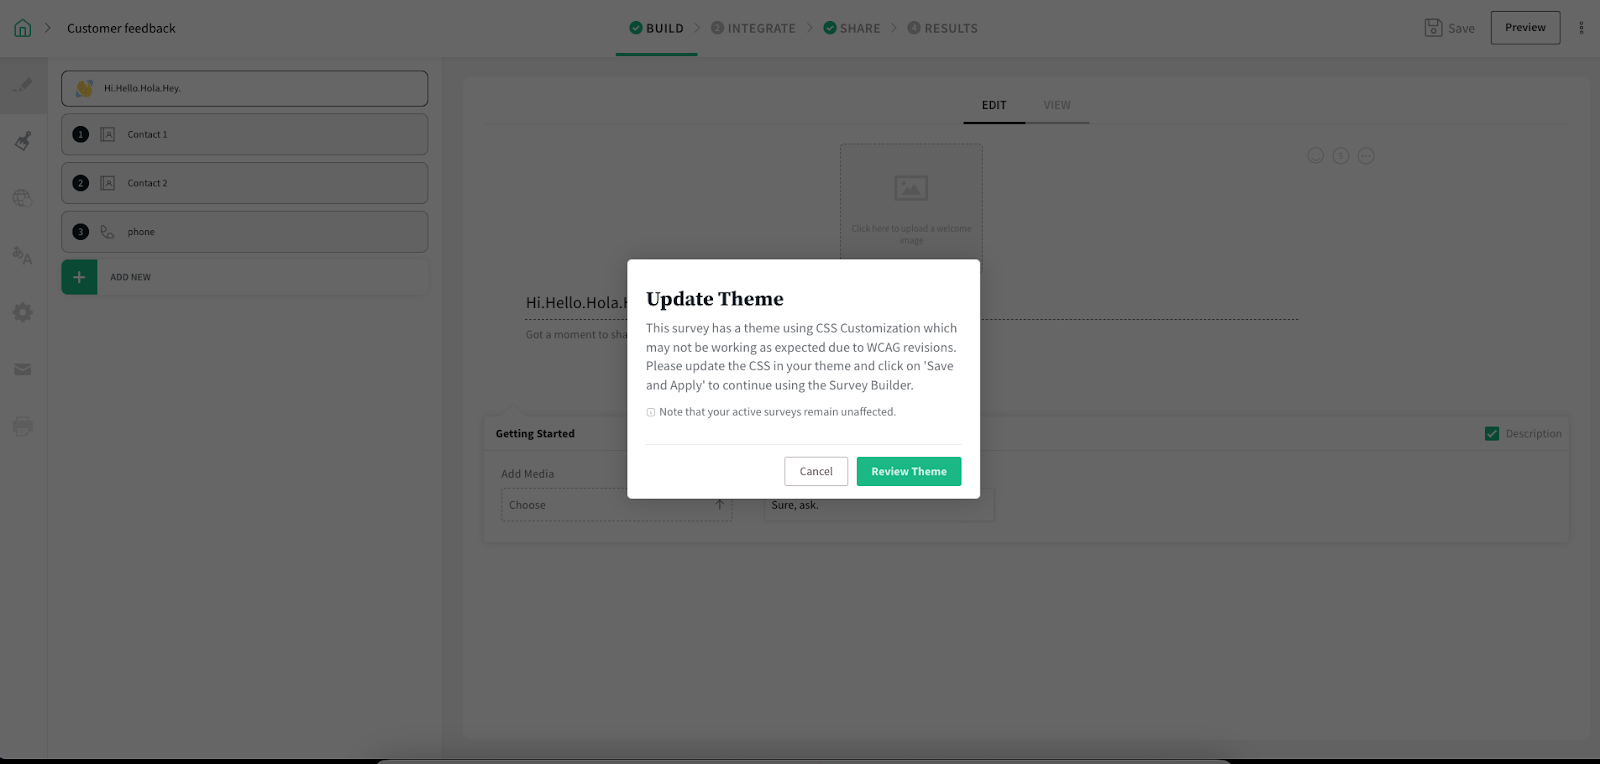Screen dimensions: 1600x764
Task: Open the translation language icon in sidebar
Action: click(x=22, y=256)
